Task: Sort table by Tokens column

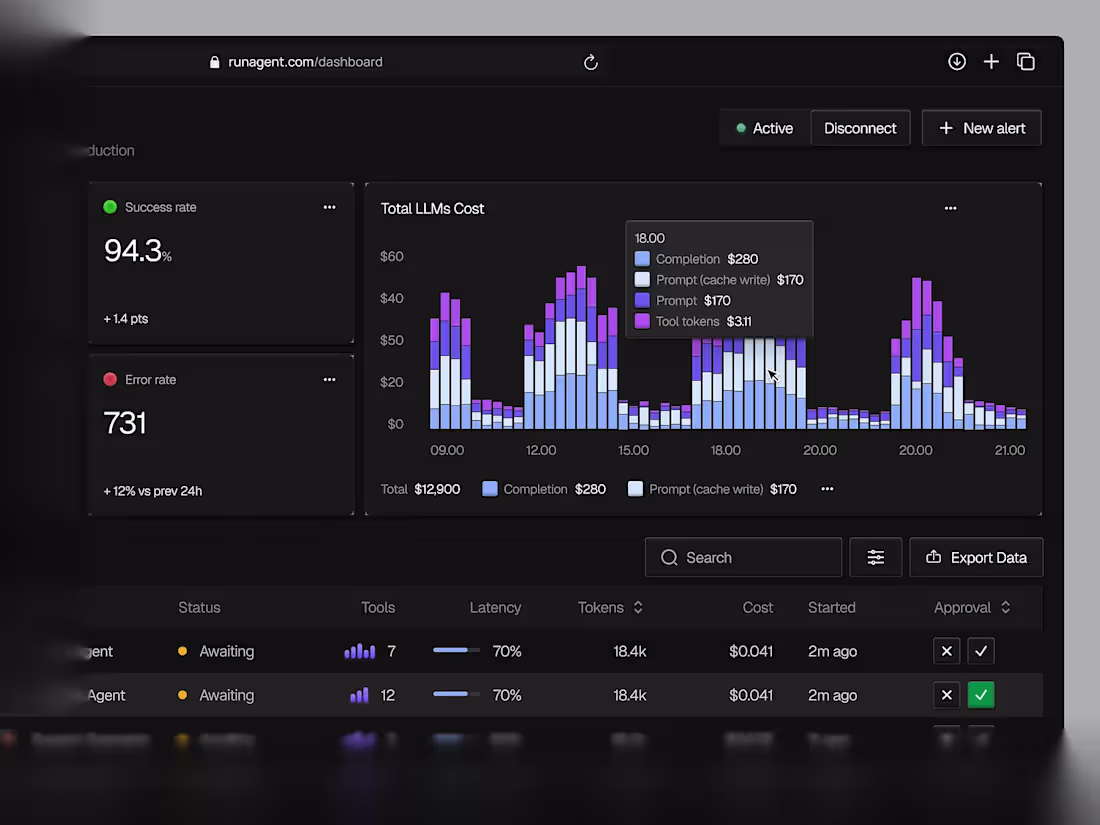Action: coord(610,608)
